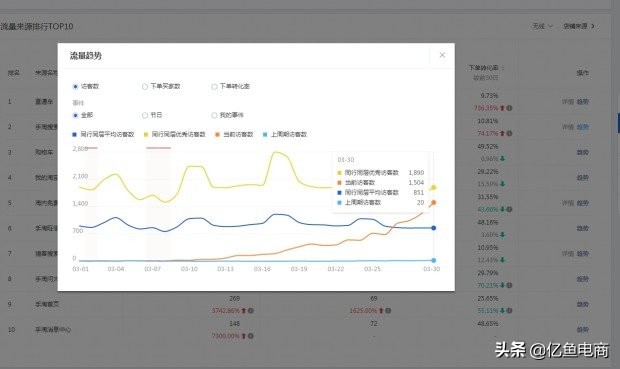Select the 下单买家数 radio button
620x369 pixels.
[145, 86]
